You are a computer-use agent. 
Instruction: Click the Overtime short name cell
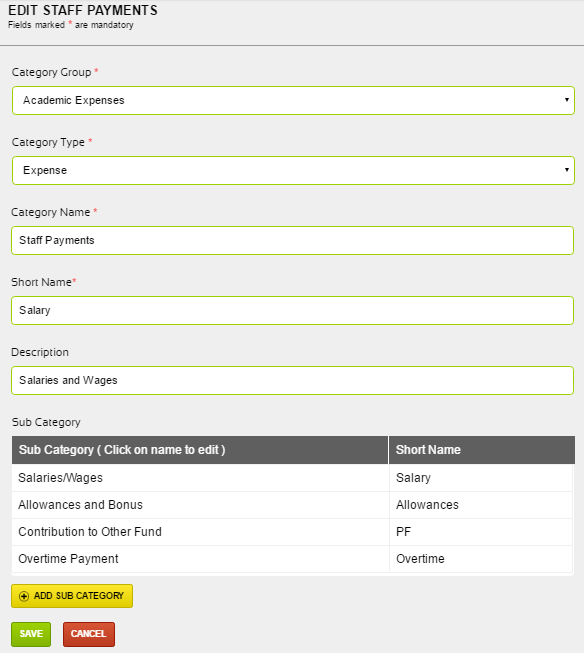(x=481, y=559)
